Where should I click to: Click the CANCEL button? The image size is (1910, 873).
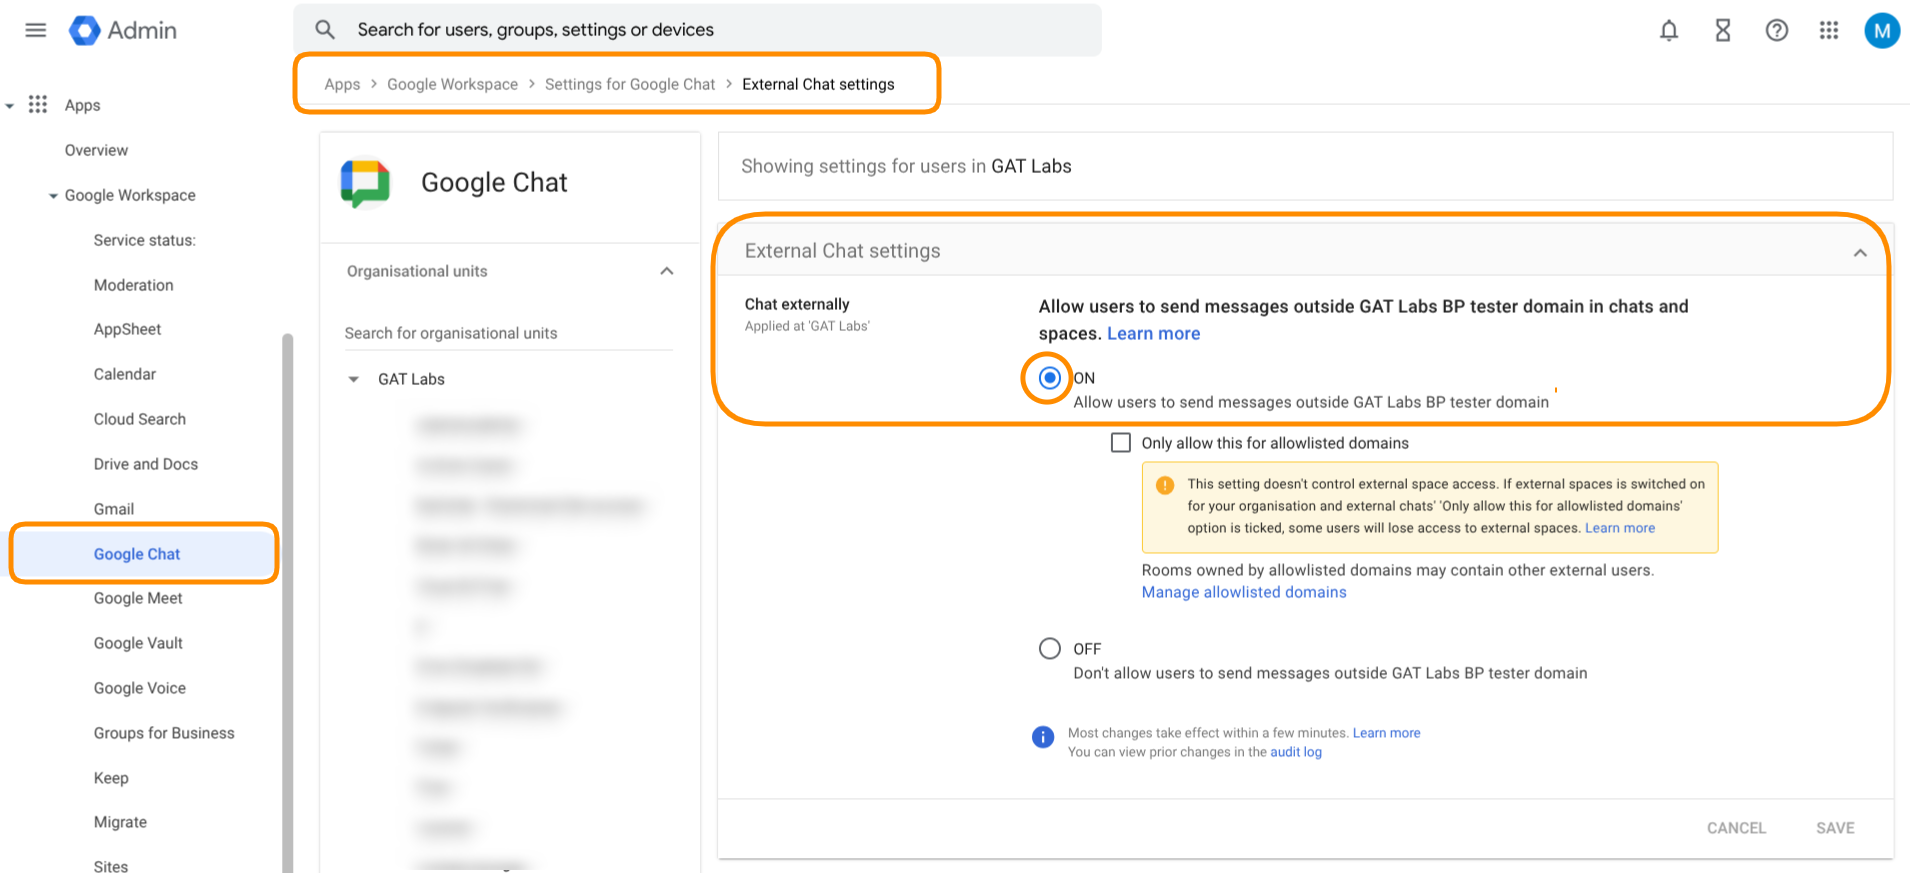[1736, 828]
